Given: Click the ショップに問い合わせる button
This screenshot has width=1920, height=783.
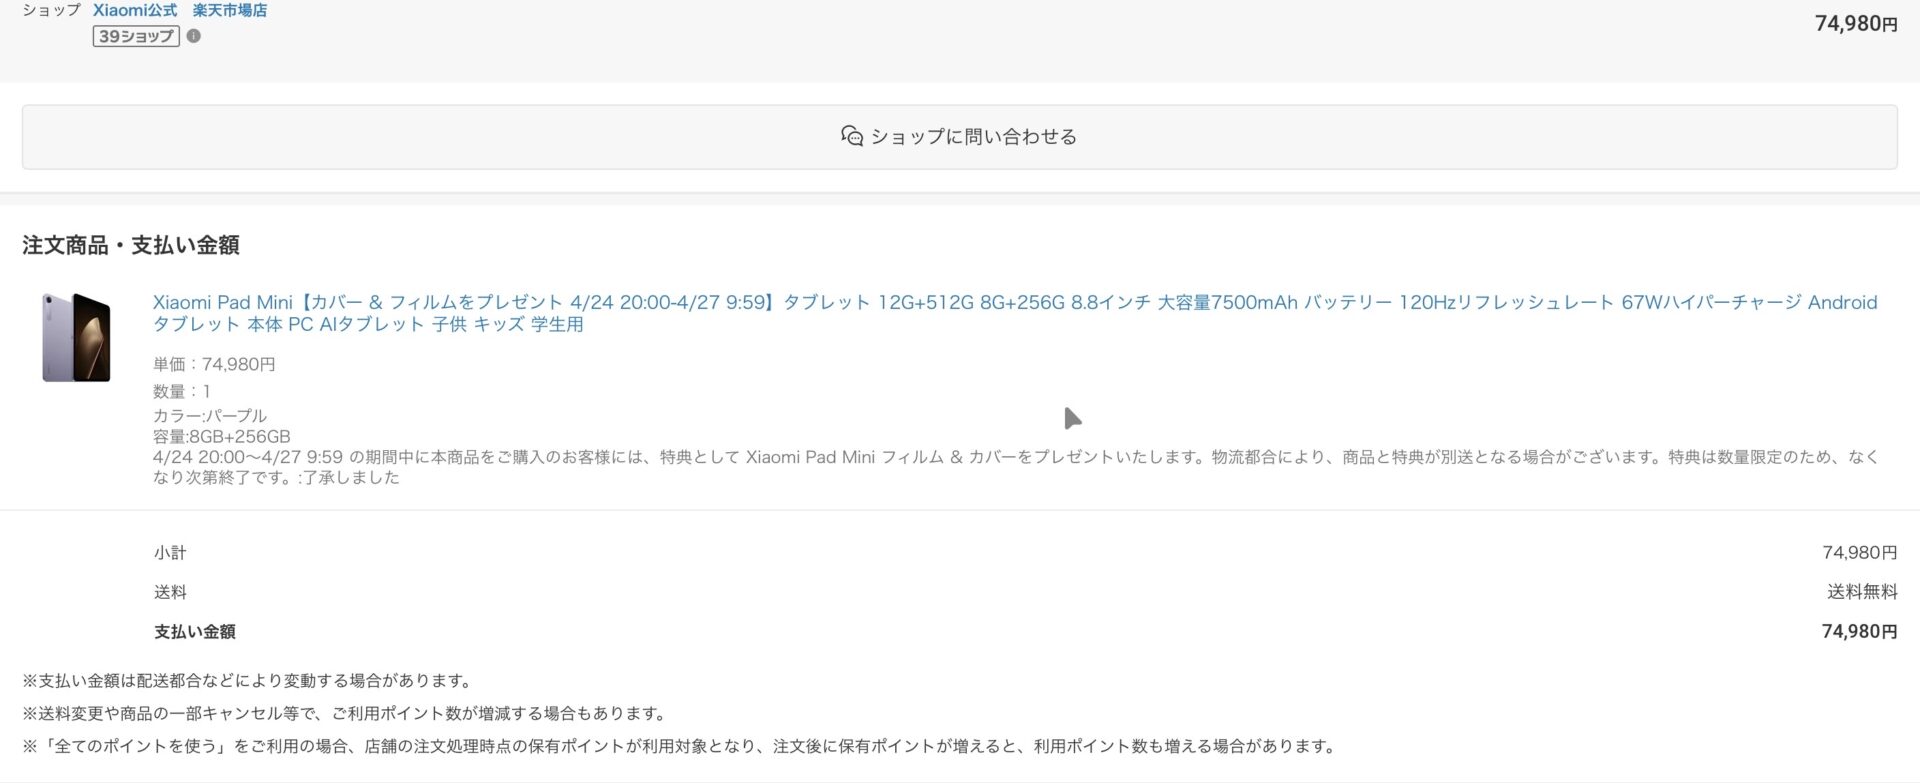Looking at the screenshot, I should click(959, 137).
